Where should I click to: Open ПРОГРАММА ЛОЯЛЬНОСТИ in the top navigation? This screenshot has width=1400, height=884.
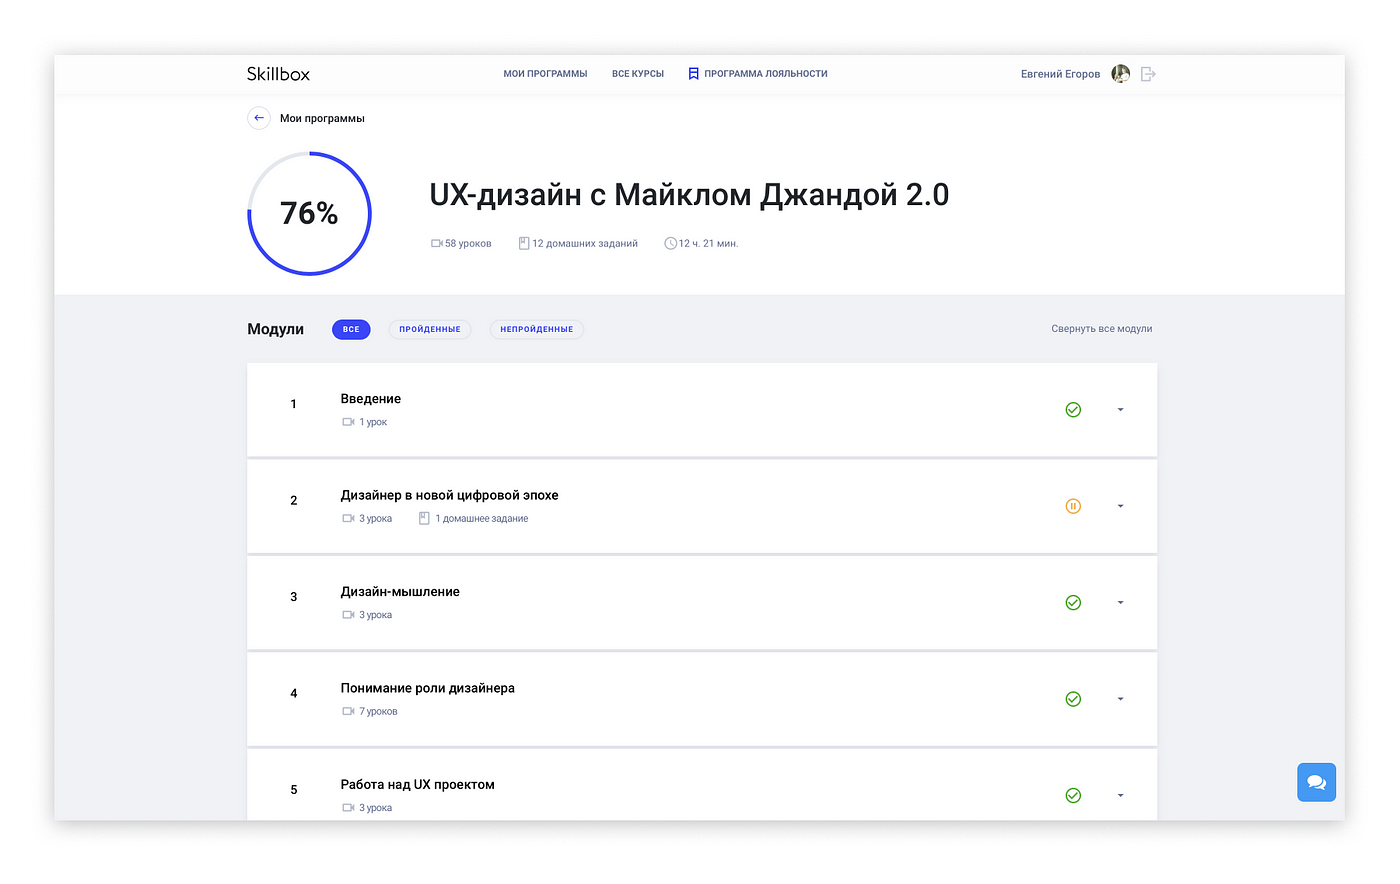tap(766, 74)
